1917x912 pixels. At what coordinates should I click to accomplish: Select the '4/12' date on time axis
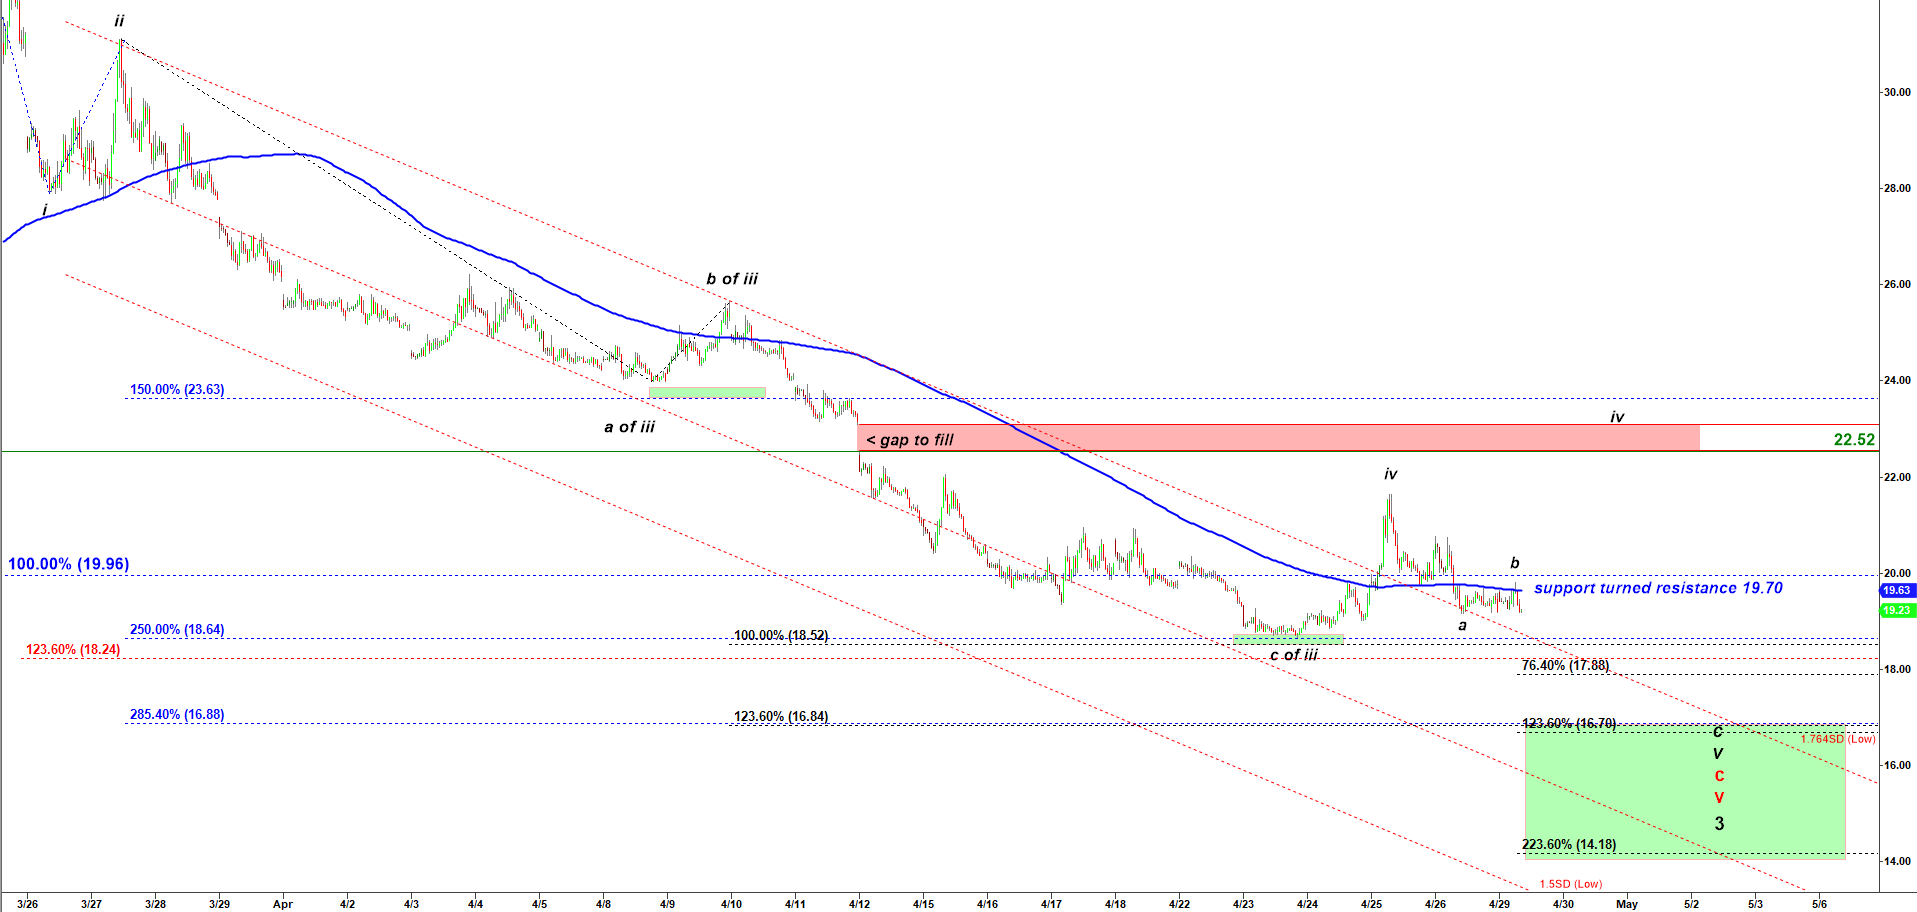point(859,904)
